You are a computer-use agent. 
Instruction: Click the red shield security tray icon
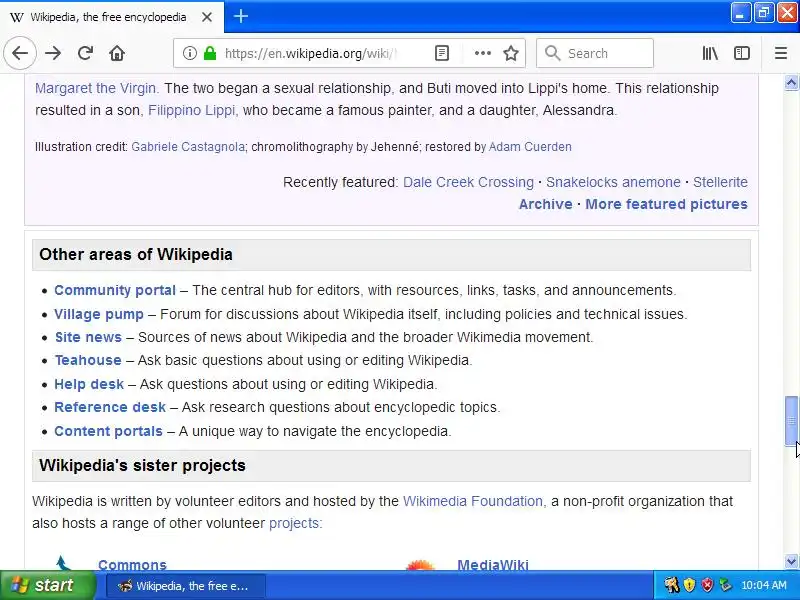707,585
